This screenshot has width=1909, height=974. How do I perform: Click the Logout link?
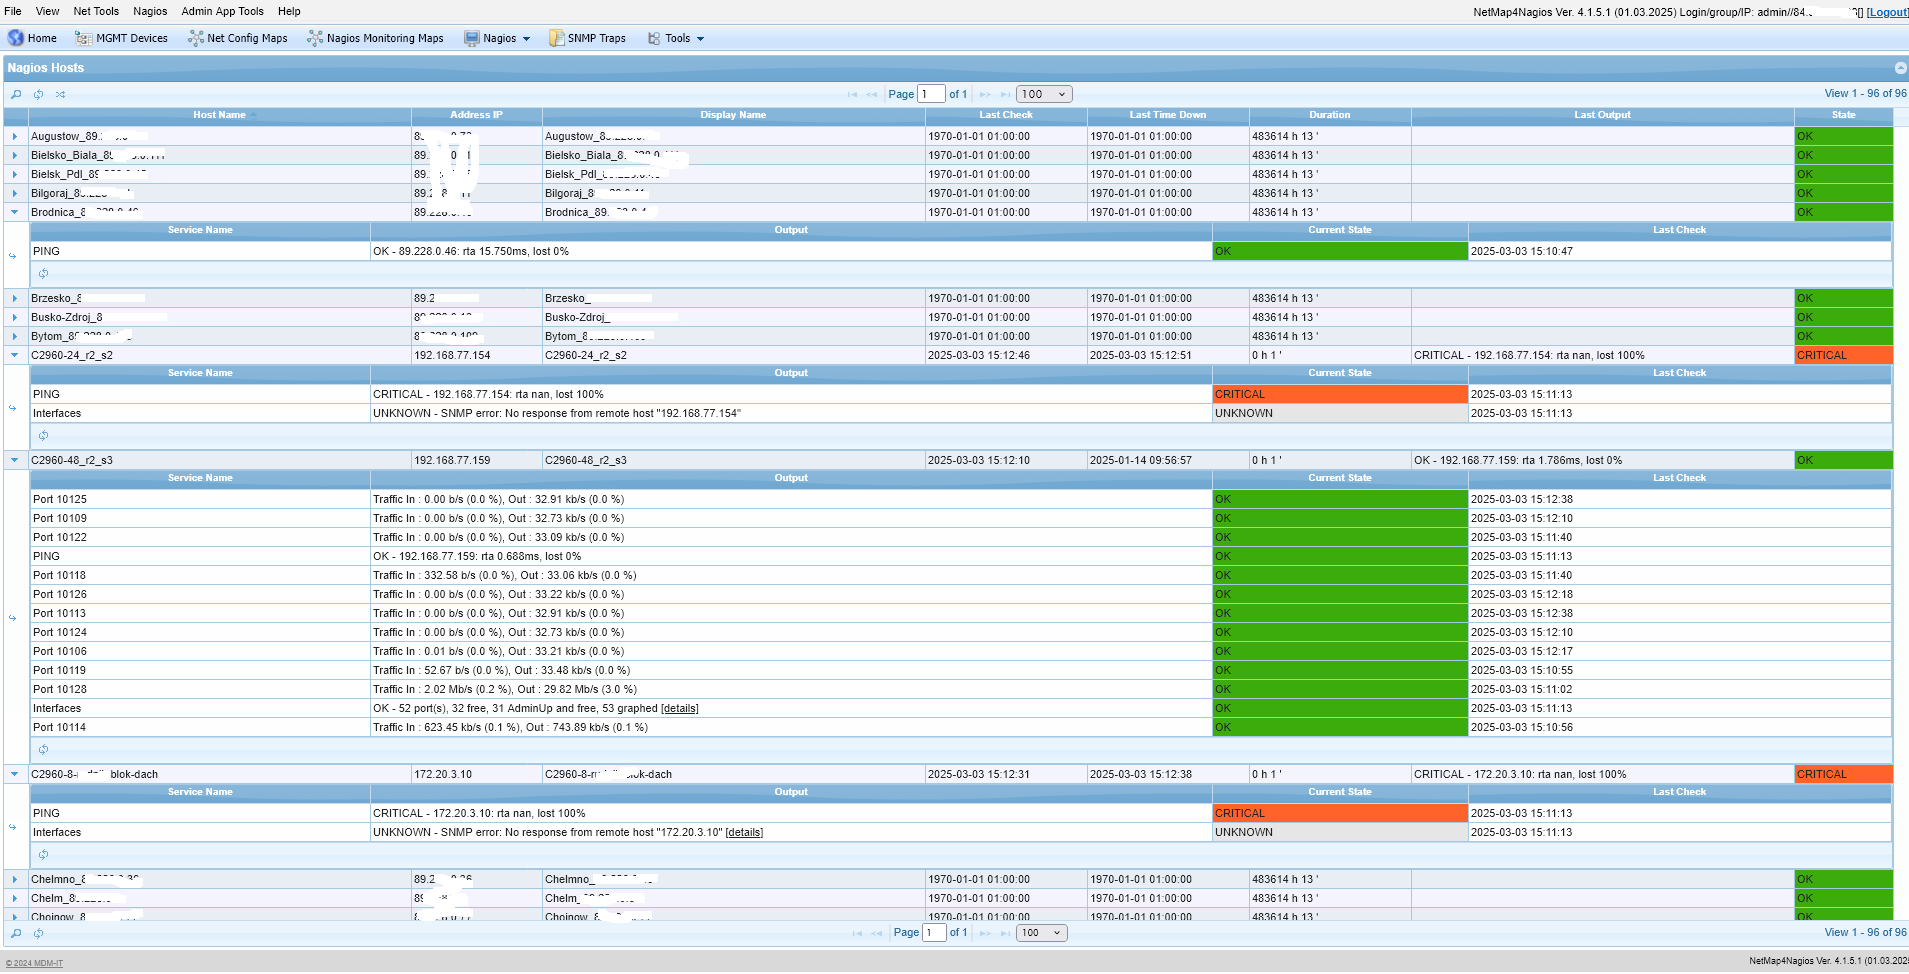1887,12
